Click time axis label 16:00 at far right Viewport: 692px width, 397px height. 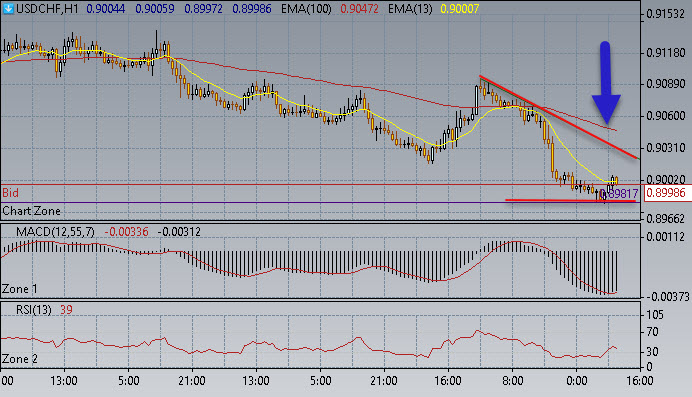pos(639,381)
